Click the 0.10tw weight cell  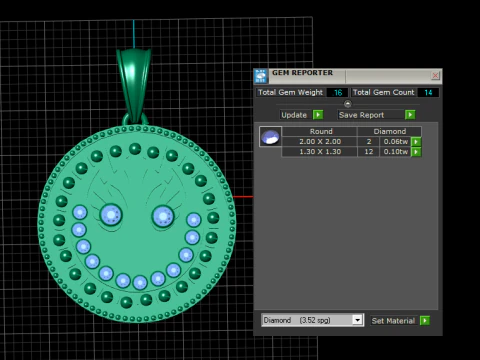(395, 152)
